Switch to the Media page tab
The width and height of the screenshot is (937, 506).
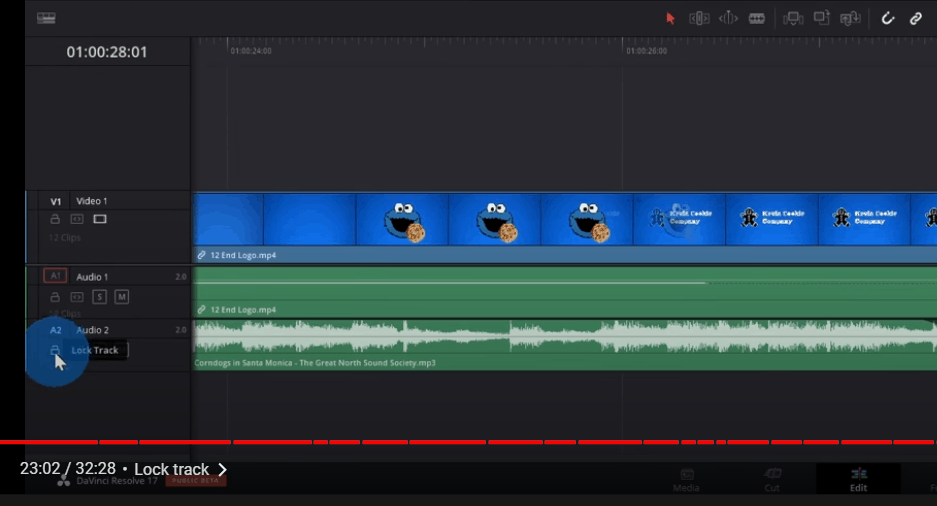685,480
